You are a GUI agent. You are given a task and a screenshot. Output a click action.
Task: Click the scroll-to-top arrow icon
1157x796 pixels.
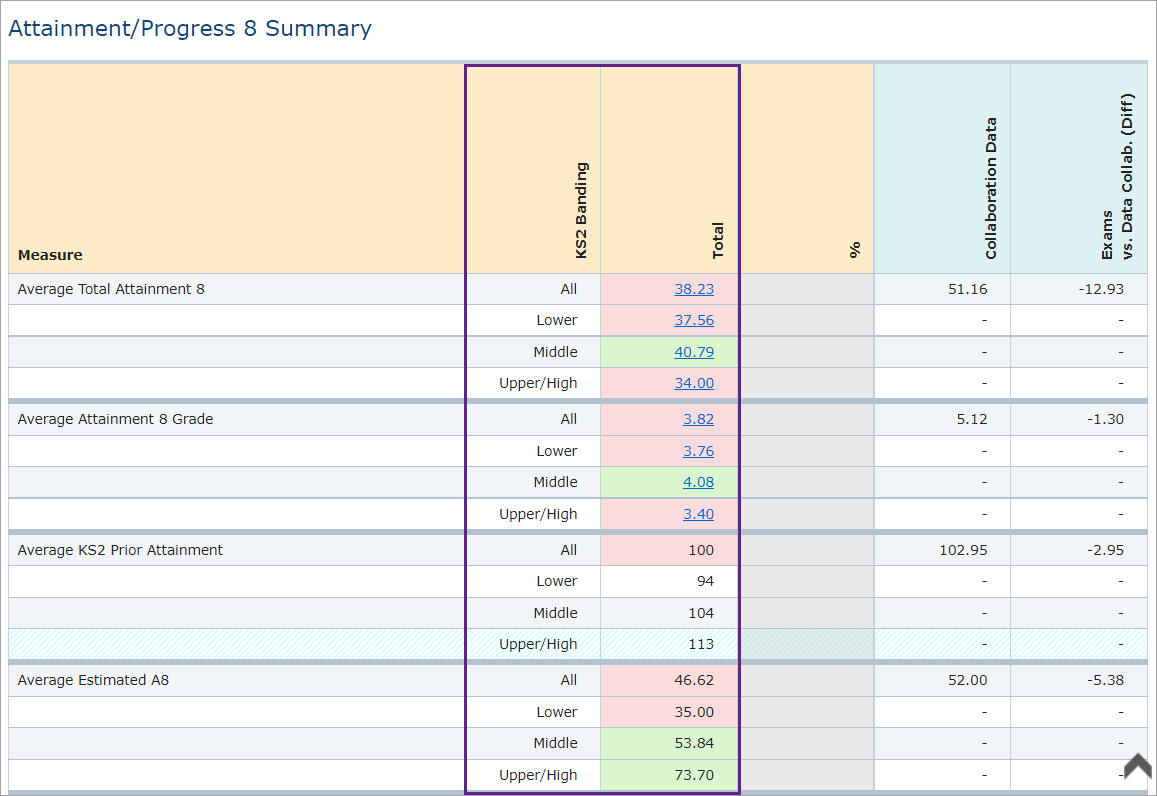1138,766
